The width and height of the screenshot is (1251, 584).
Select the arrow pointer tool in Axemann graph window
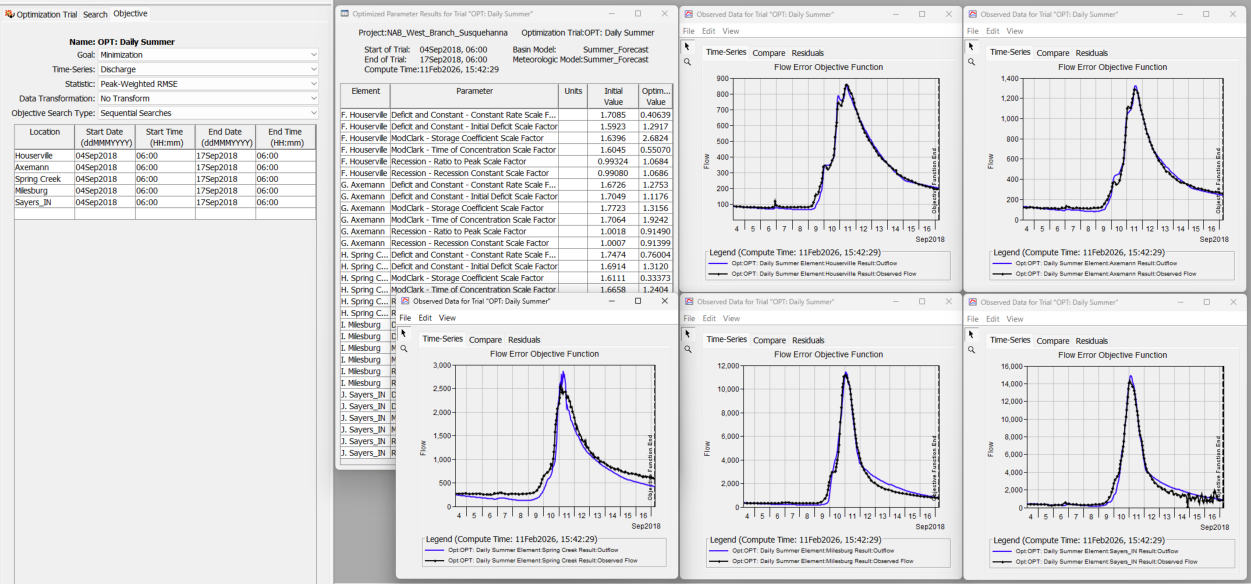pyautogui.click(x=972, y=46)
